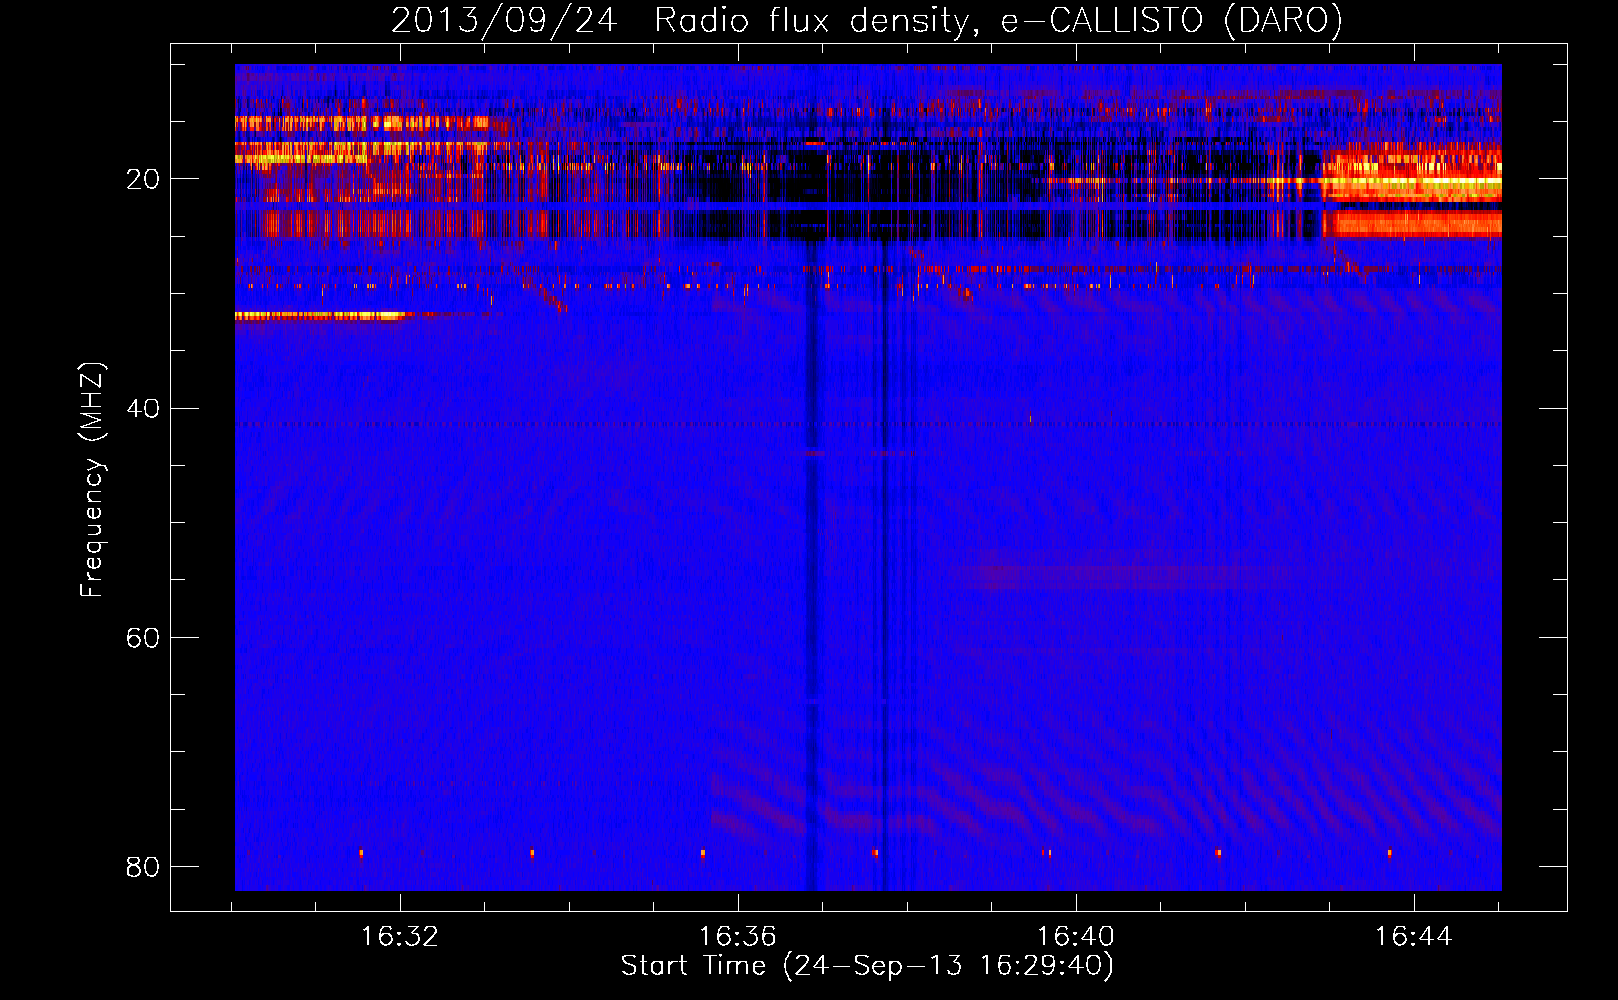Click the 16:44 time tick label

[1413, 937]
